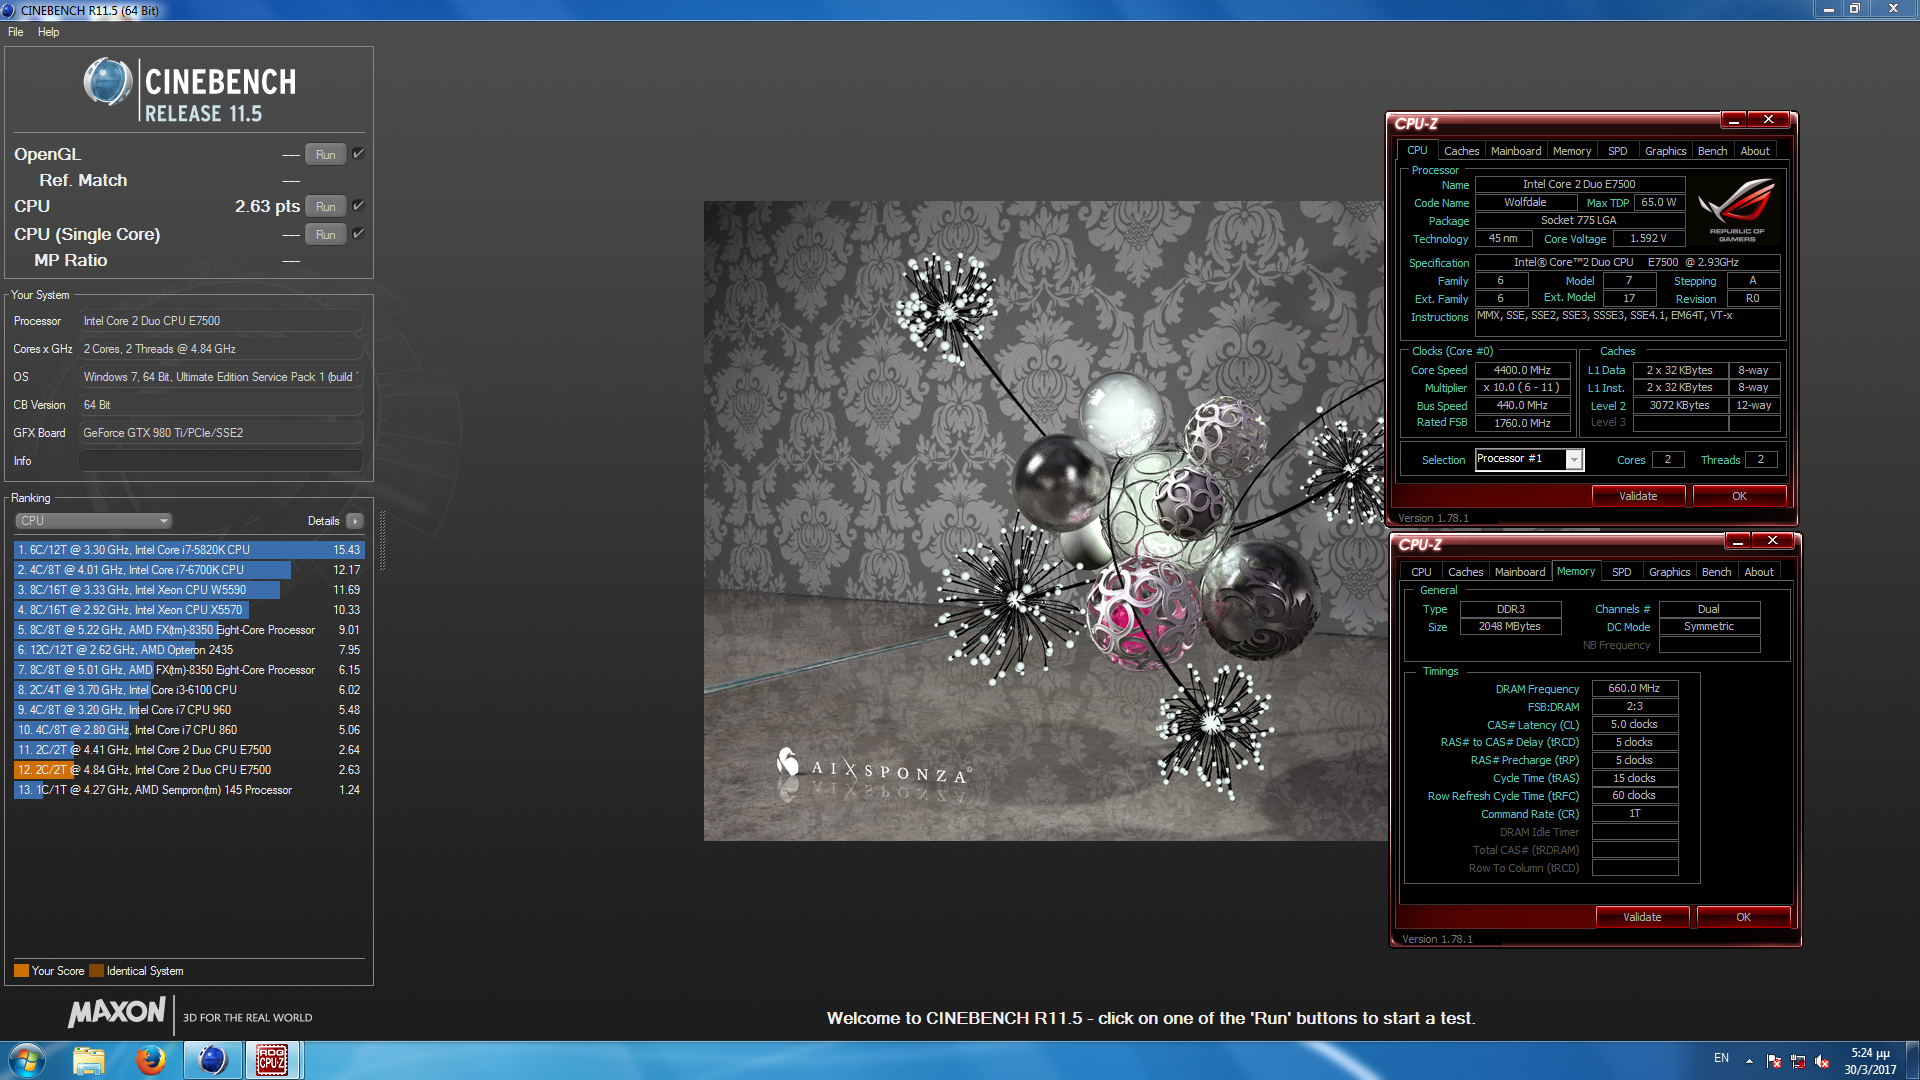1920x1080 pixels.
Task: Switch to Mainboard tab in upper CPU-Z
Action: coord(1516,151)
